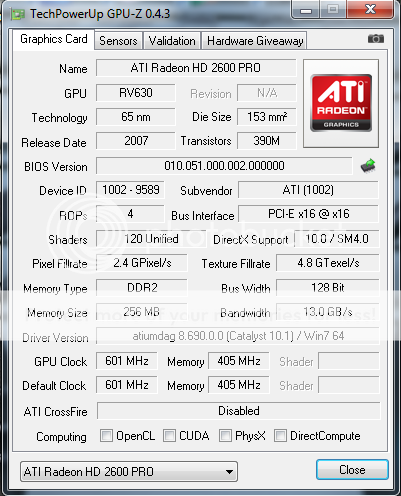Check the PhysX checkbox
The height and width of the screenshot is (496, 401).
click(x=225, y=435)
